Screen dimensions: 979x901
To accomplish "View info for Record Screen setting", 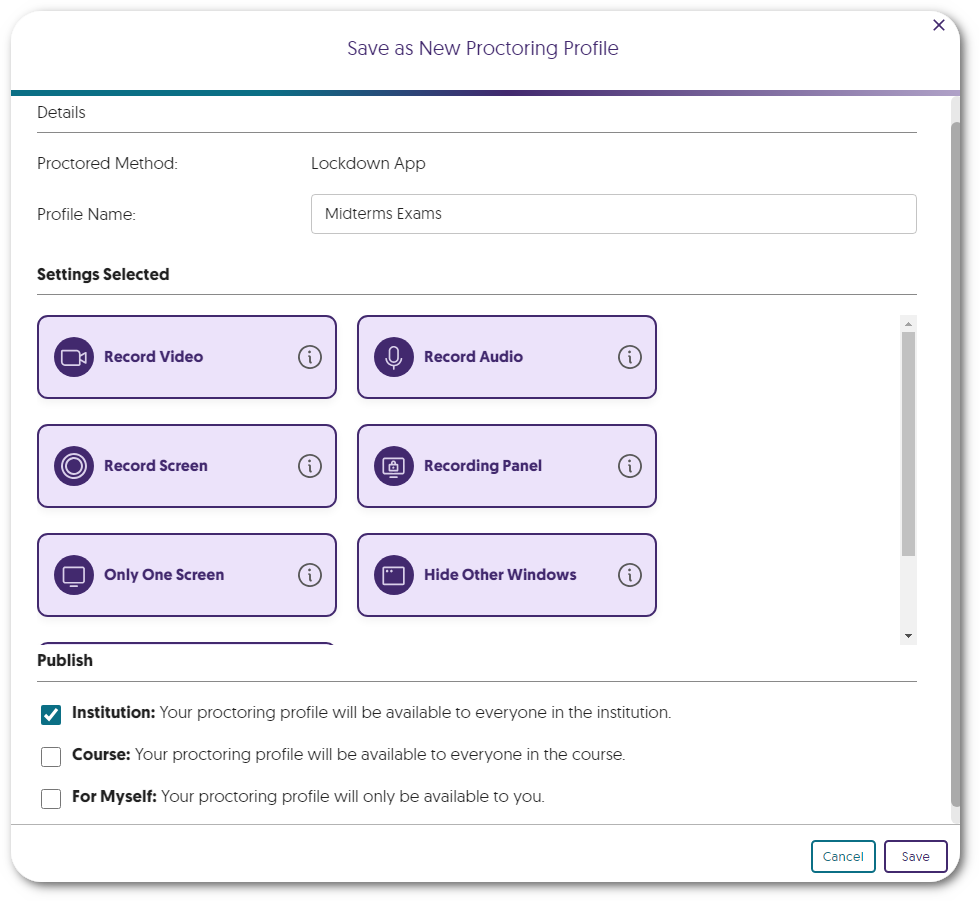I will point(310,466).
